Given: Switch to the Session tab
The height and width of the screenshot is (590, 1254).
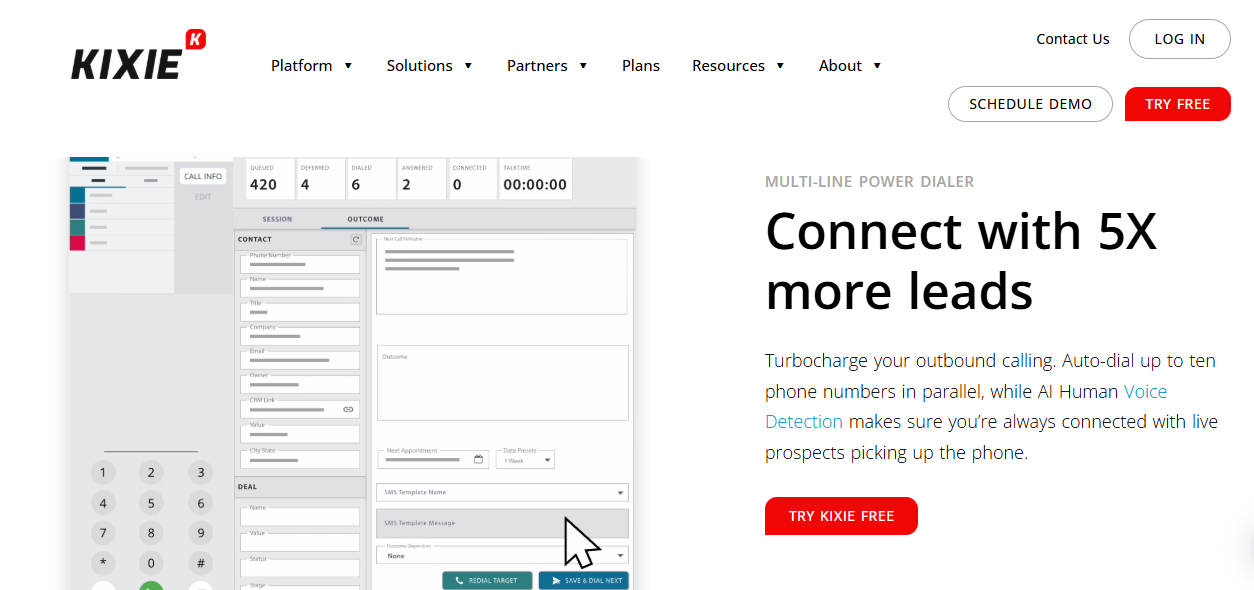Looking at the screenshot, I should coord(277,218).
